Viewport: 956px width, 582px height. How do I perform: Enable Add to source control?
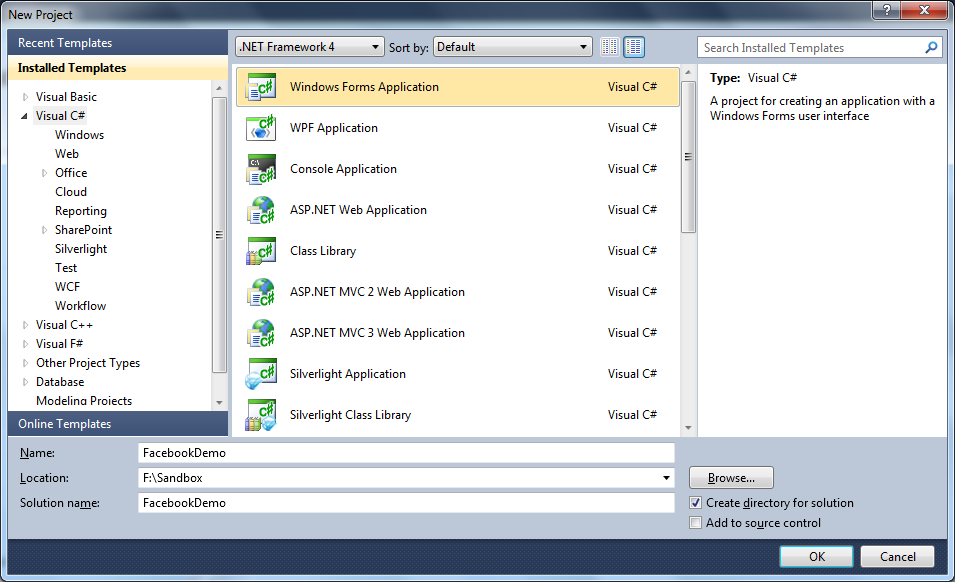click(695, 522)
